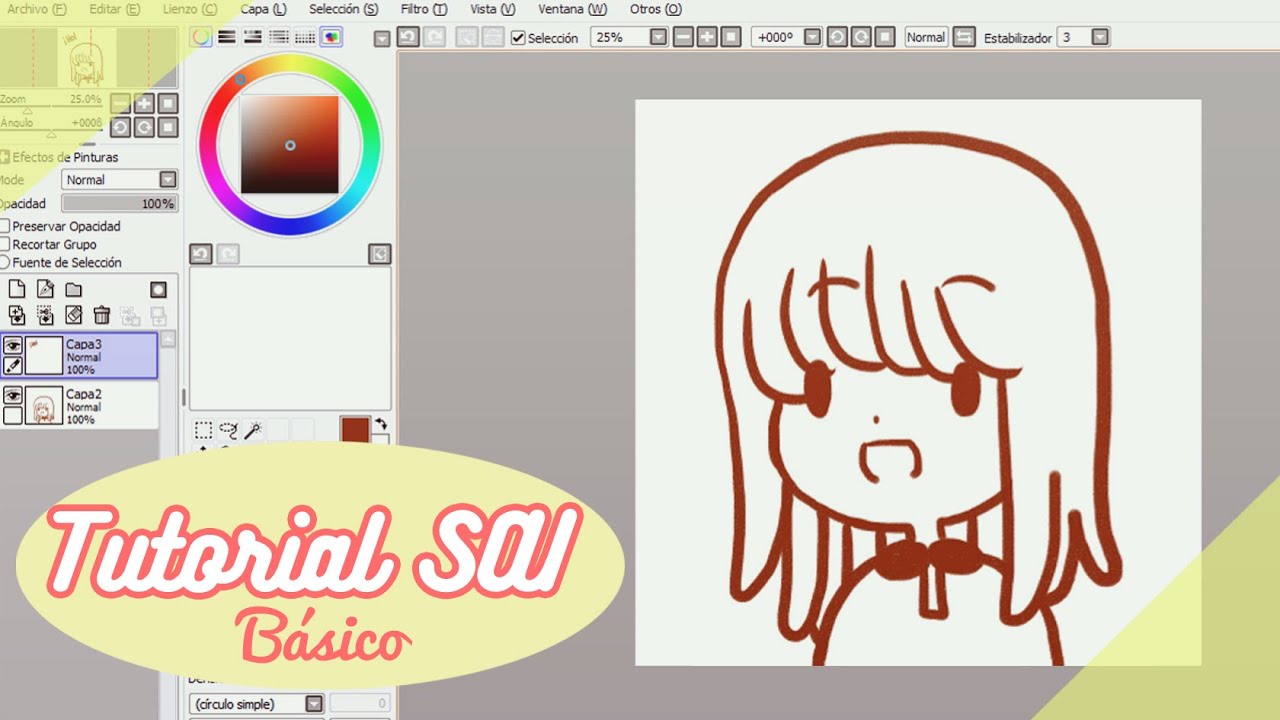Click the redo arrow in the top toolbar
This screenshot has width=1280, height=720.
coord(434,37)
